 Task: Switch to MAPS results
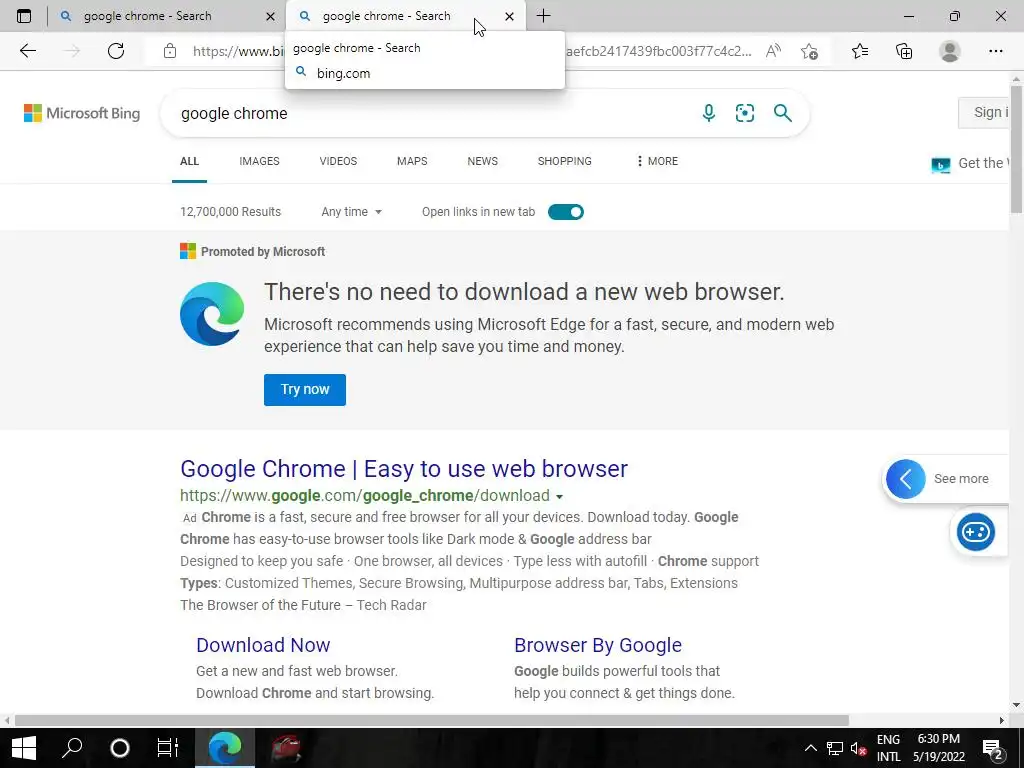click(412, 161)
